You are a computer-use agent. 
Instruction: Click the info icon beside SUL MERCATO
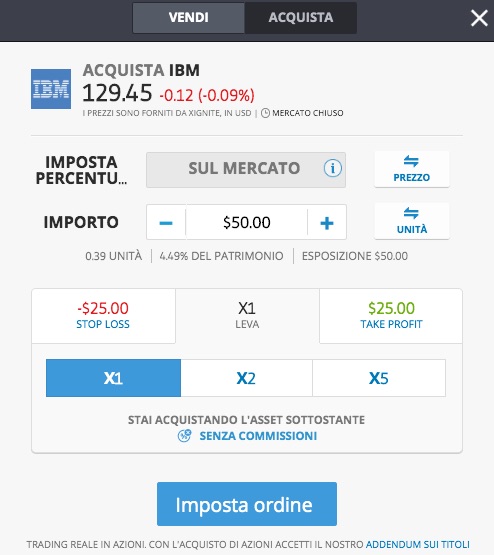point(333,168)
